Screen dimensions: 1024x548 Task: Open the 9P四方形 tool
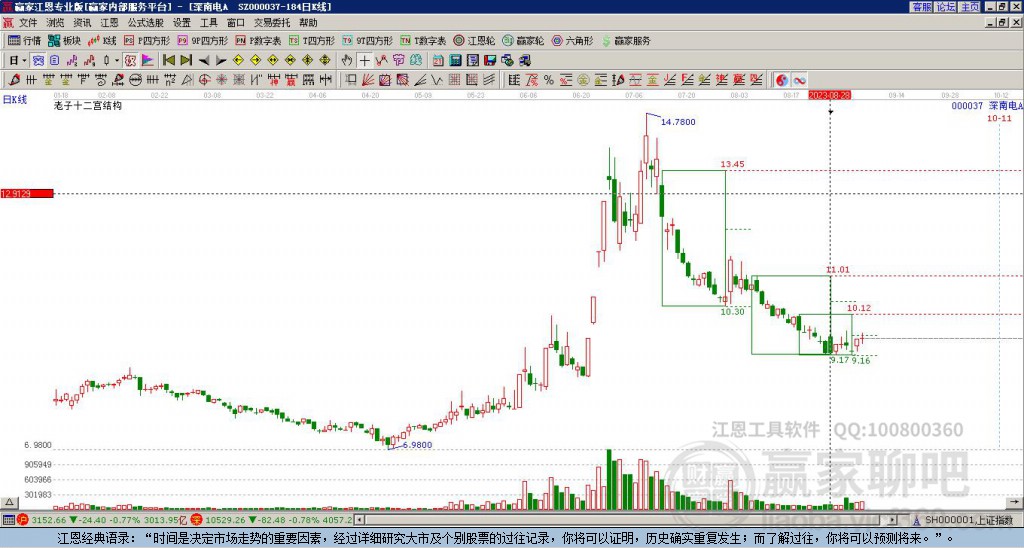[202, 40]
